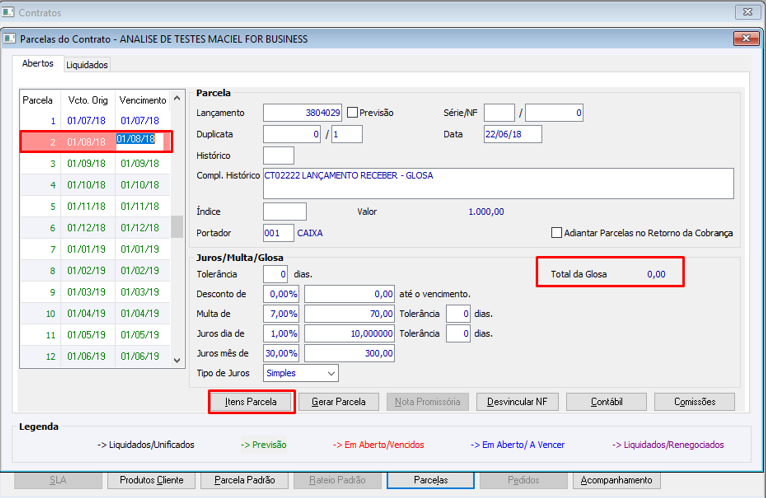This screenshot has height=498, width=766.
Task: Select the Abertos tab
Action: pyautogui.click(x=38, y=64)
